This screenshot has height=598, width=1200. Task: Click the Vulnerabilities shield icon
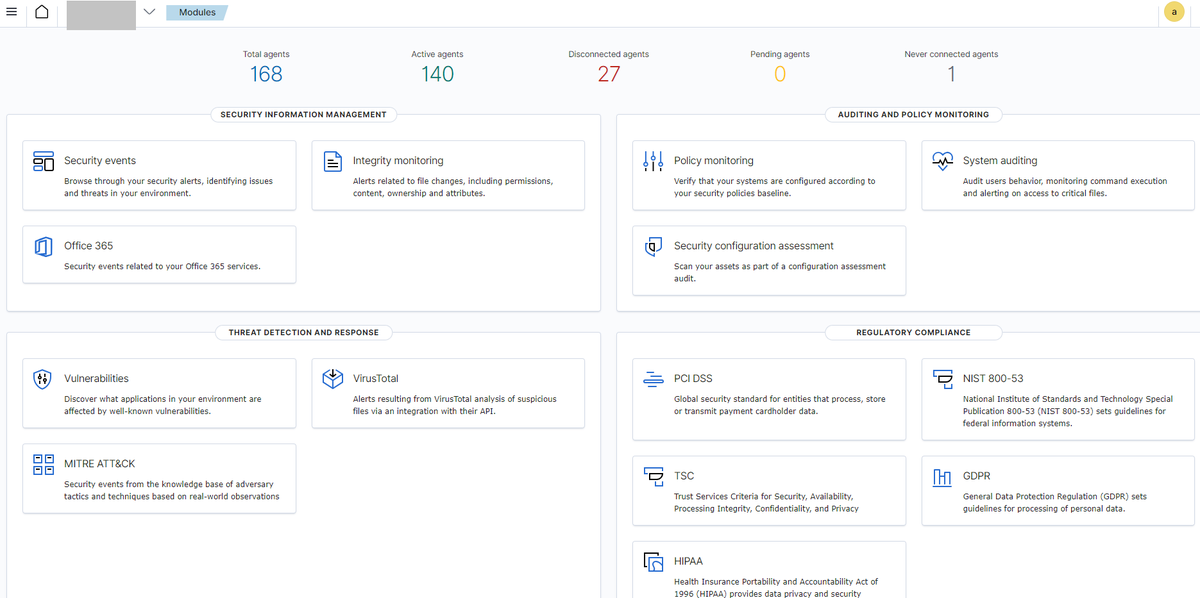point(43,379)
